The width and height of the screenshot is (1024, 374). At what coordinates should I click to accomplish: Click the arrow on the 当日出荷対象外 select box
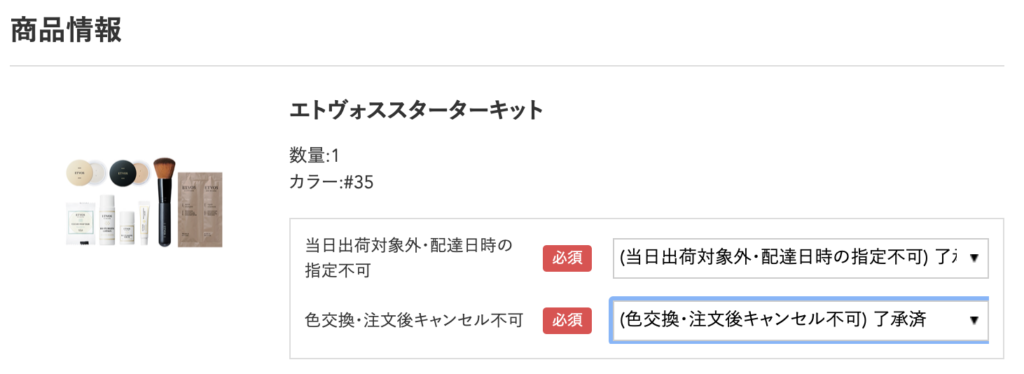[974, 258]
